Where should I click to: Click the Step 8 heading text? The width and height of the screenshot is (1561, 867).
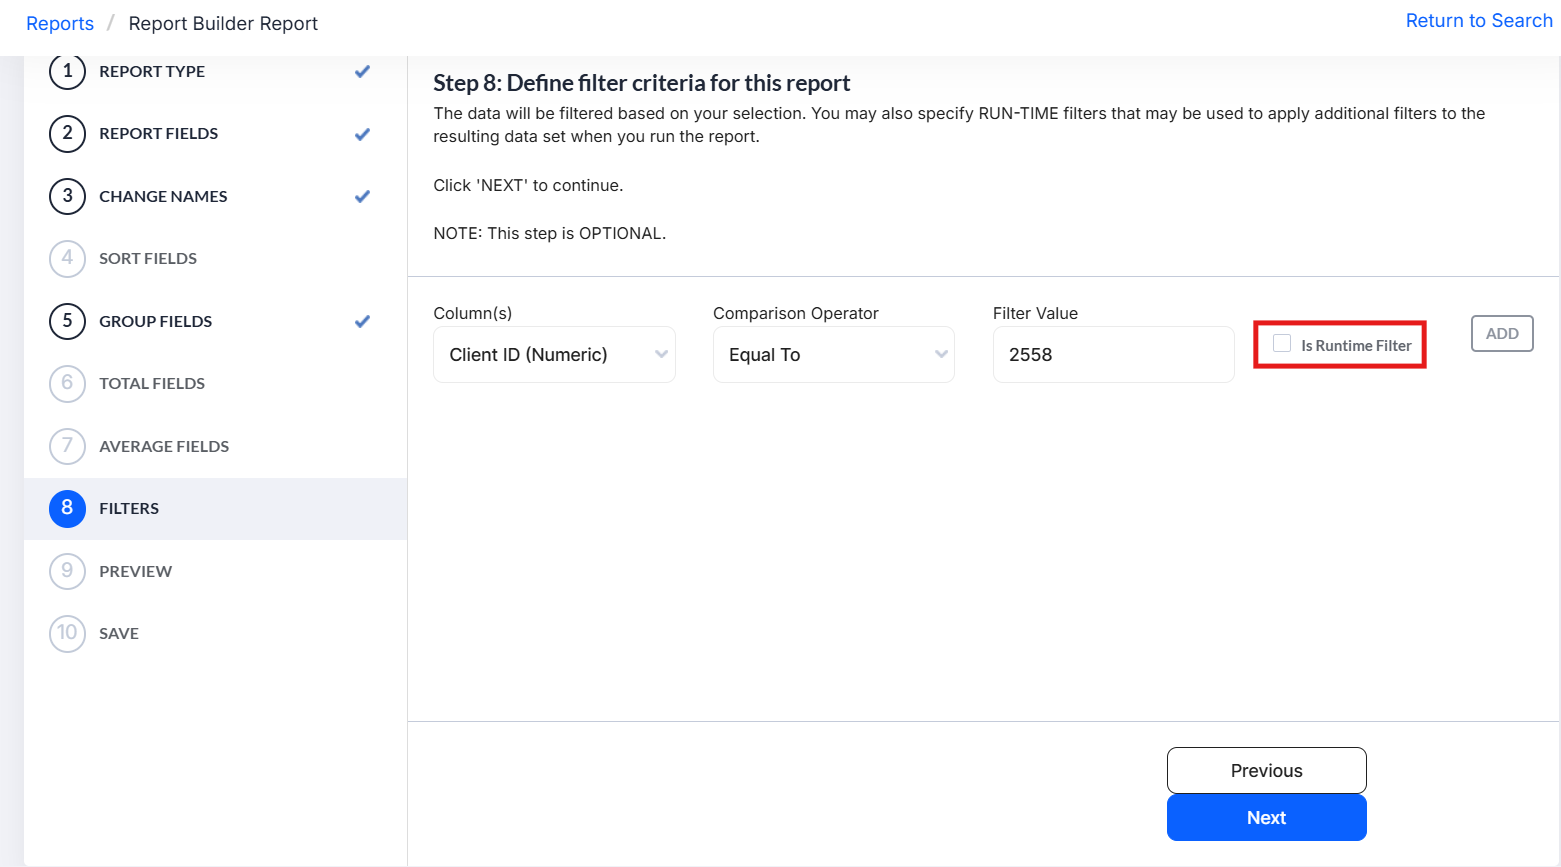click(641, 83)
